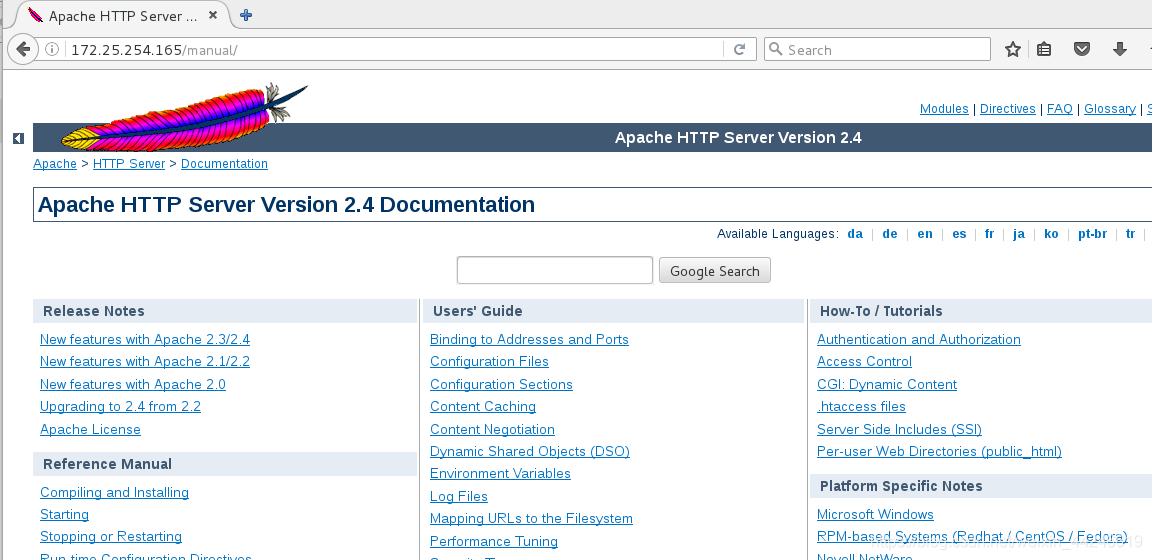The image size is (1152, 560).
Task: Open the FAQ link
Action: click(1059, 109)
